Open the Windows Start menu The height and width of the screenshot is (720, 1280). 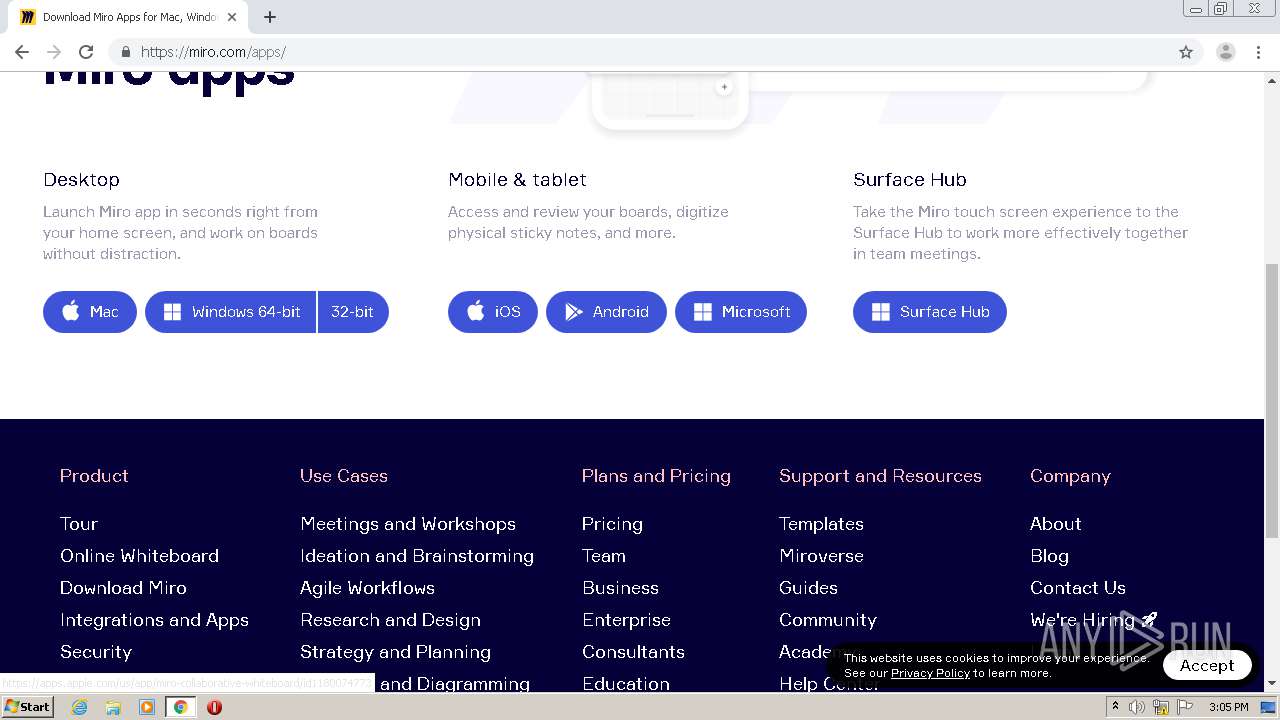pyautogui.click(x=27, y=707)
